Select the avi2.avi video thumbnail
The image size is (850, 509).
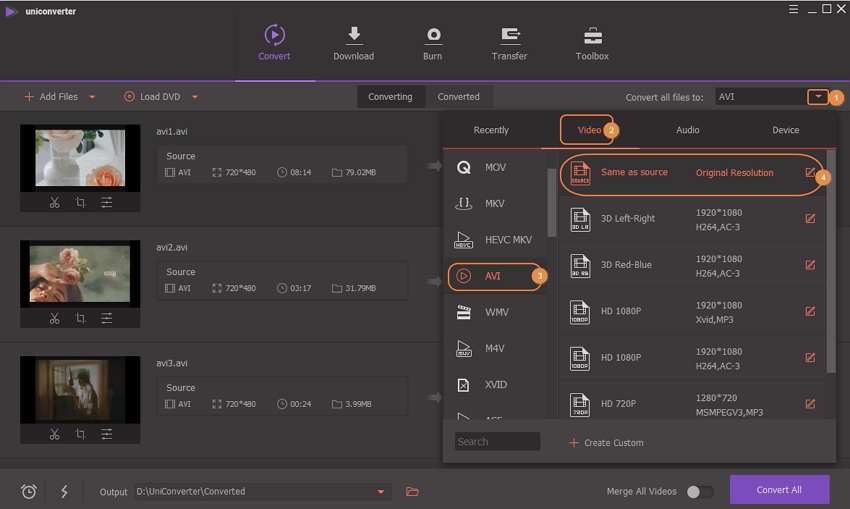coord(80,273)
